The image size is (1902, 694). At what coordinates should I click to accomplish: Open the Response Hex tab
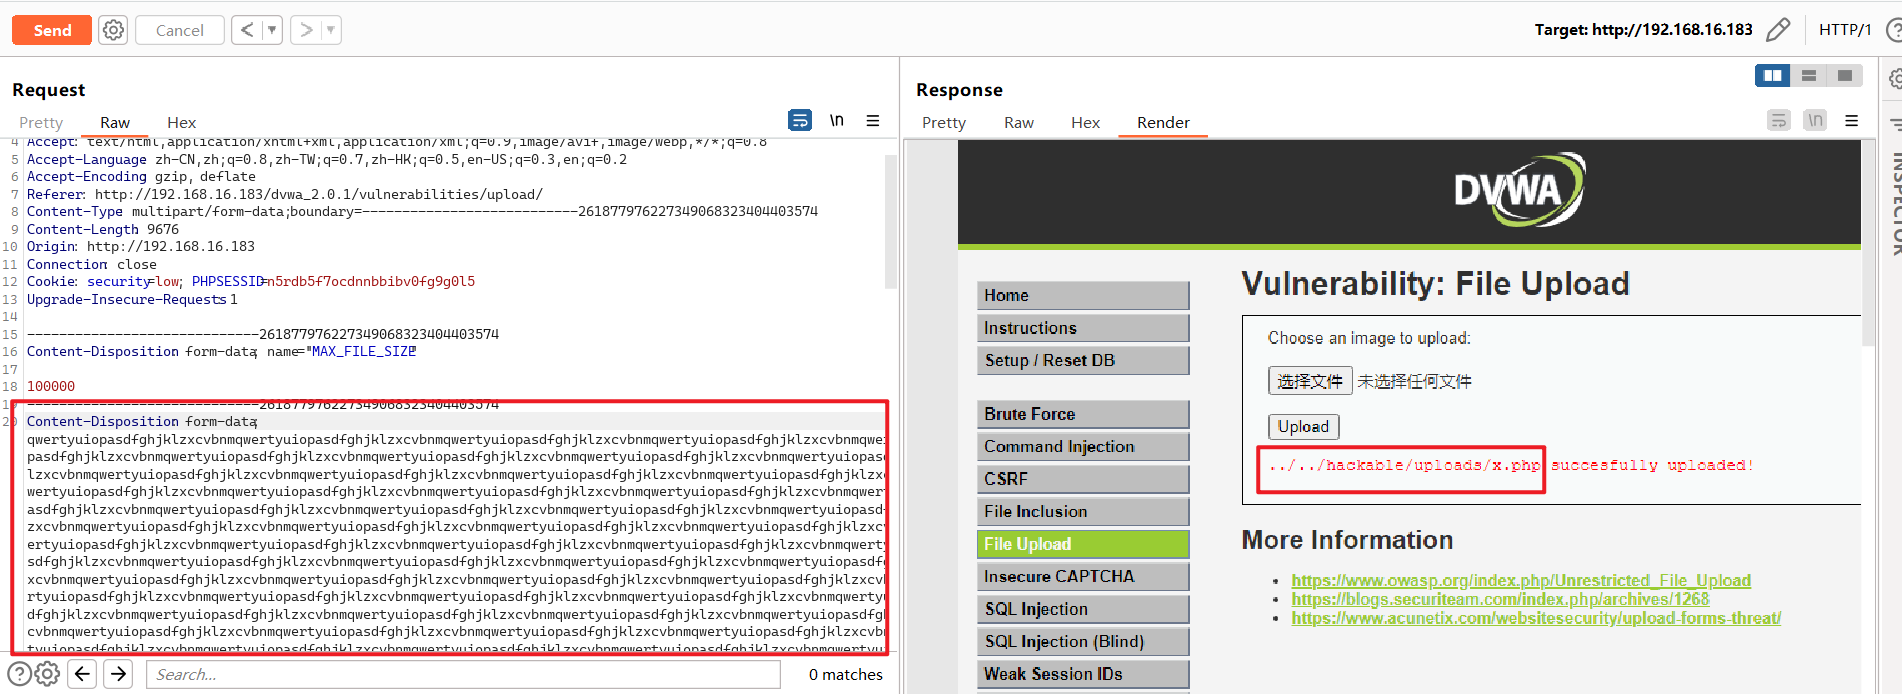pyautogui.click(x=1085, y=122)
